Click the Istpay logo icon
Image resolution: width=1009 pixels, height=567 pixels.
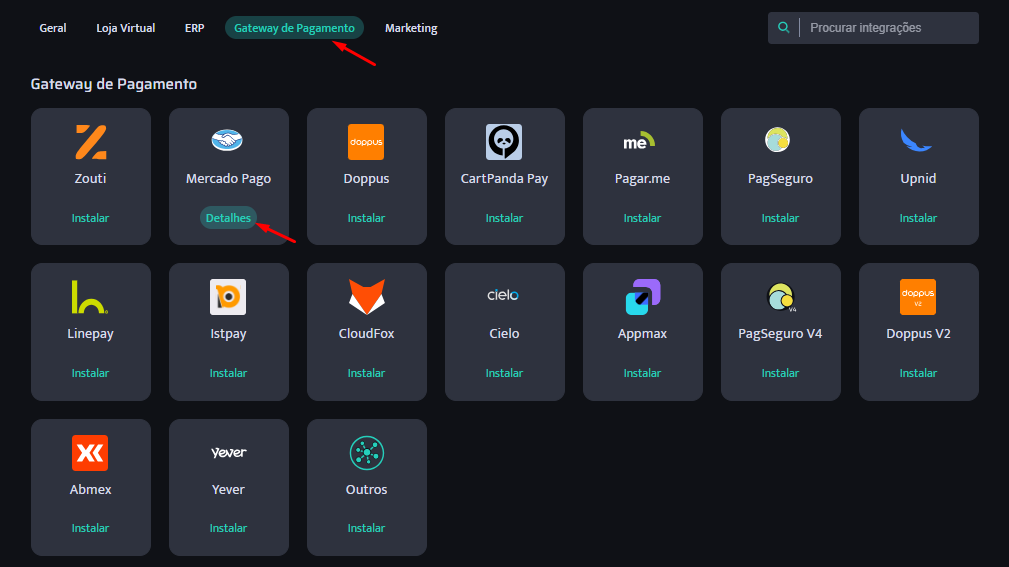point(228,297)
